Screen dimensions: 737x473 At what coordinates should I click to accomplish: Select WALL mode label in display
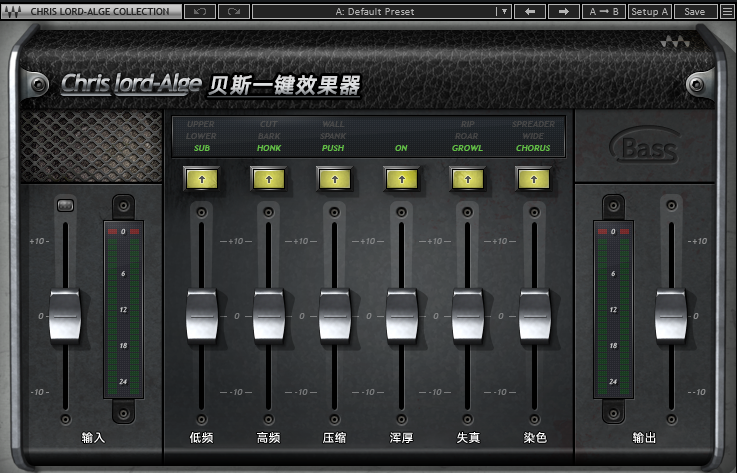coord(333,124)
